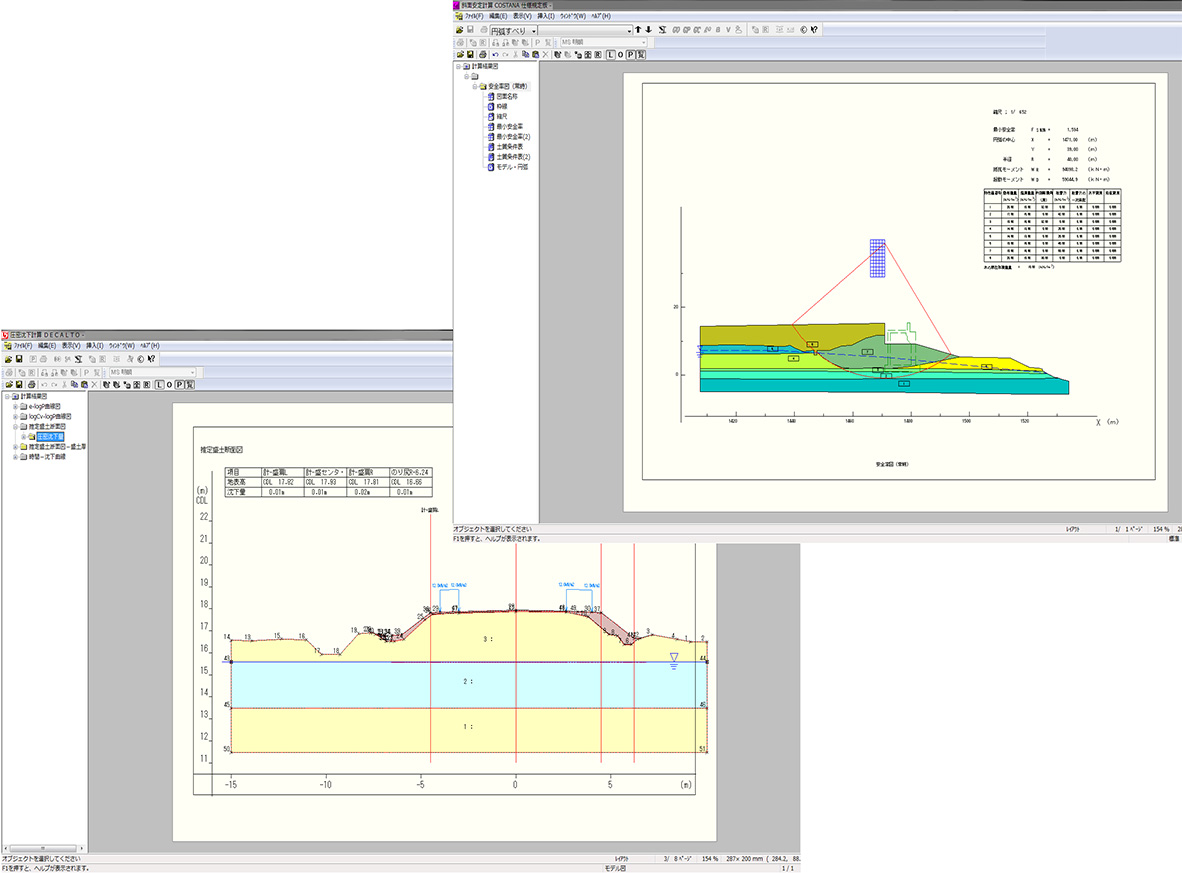Click blue hatched circle-center grid in COSTANA drawing
Image resolution: width=1182 pixels, height=873 pixels.
point(877,259)
